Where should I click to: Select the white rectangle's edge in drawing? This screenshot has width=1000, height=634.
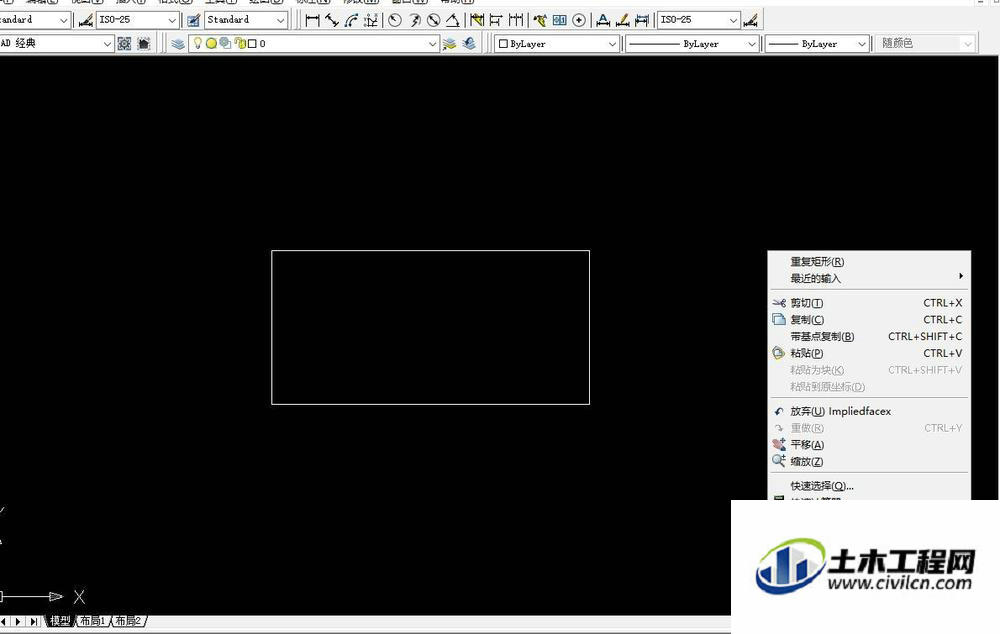click(430, 251)
